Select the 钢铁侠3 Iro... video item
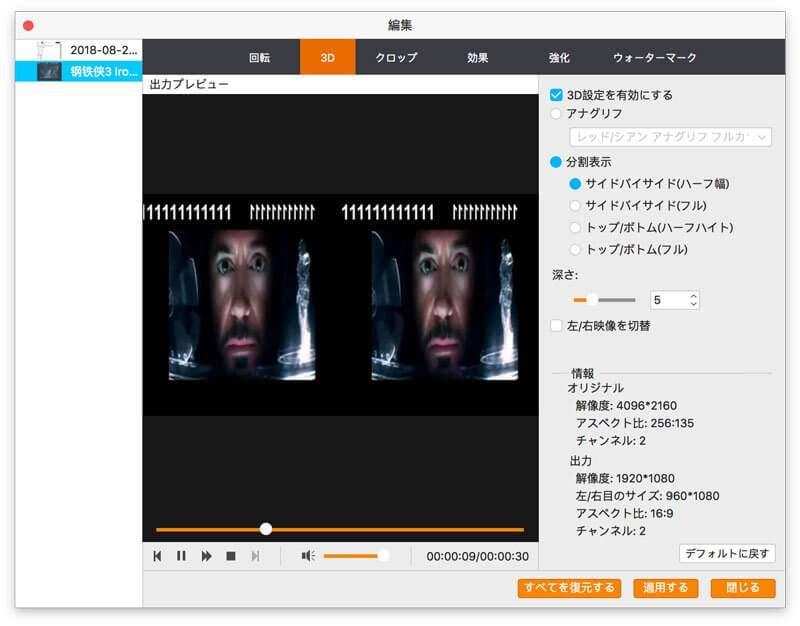Image resolution: width=800 pixels, height=626 pixels. coord(79,71)
